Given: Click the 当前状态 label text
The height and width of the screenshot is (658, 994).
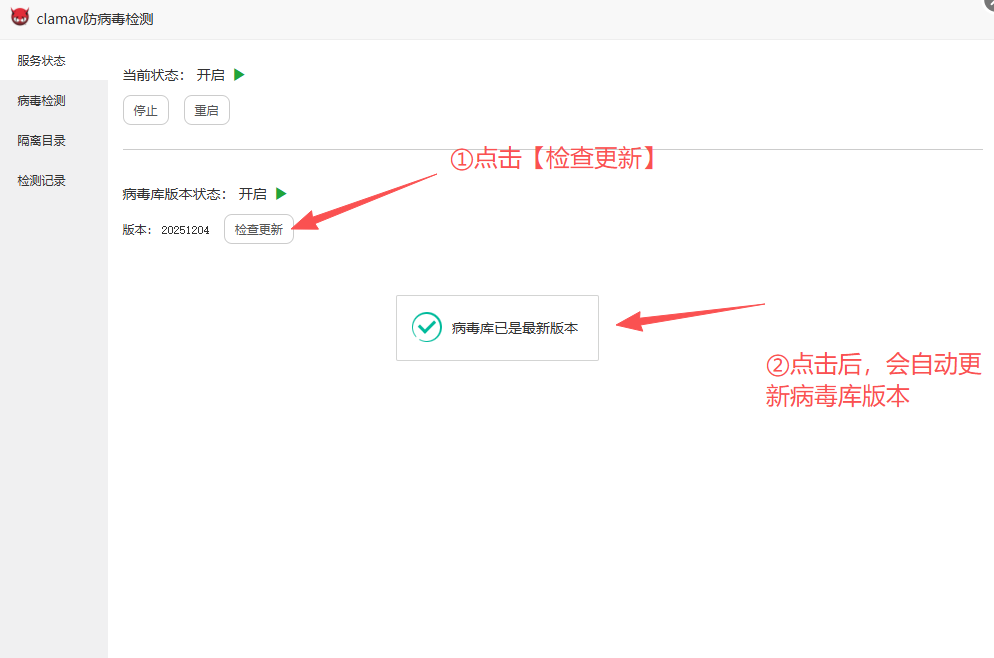Looking at the screenshot, I should (153, 75).
